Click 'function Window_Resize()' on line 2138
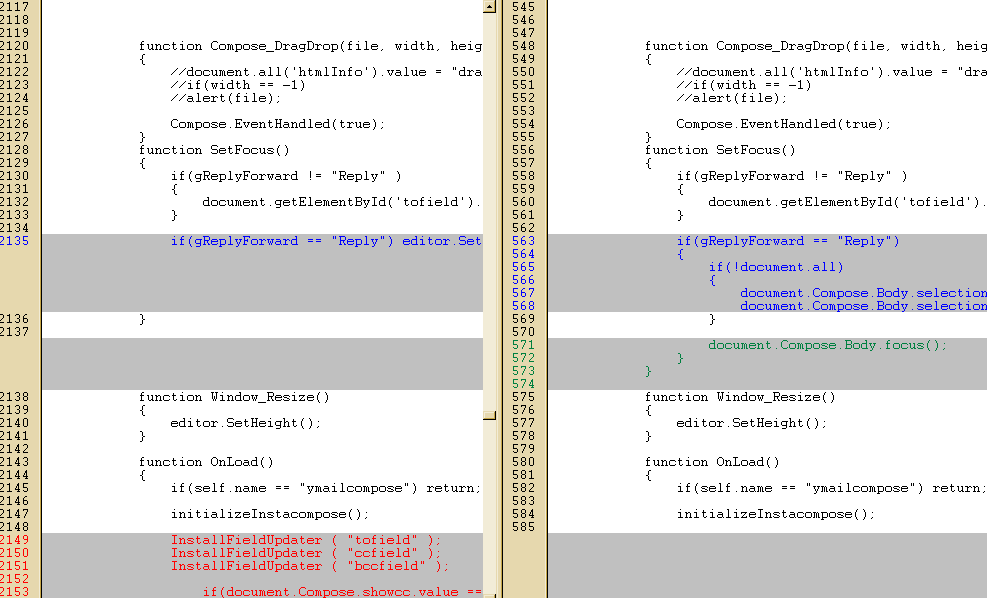987x598 pixels. coord(234,397)
